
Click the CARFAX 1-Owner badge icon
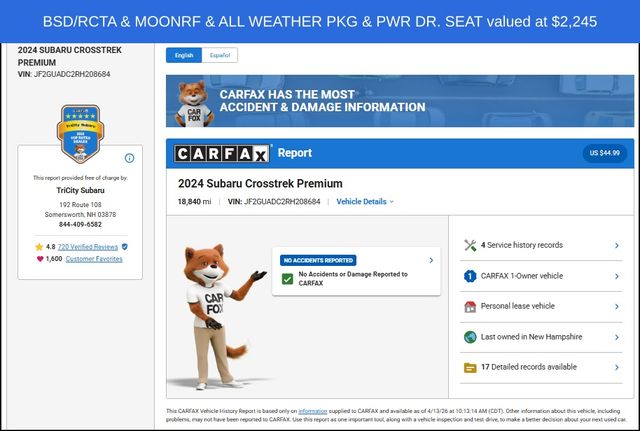coord(470,276)
